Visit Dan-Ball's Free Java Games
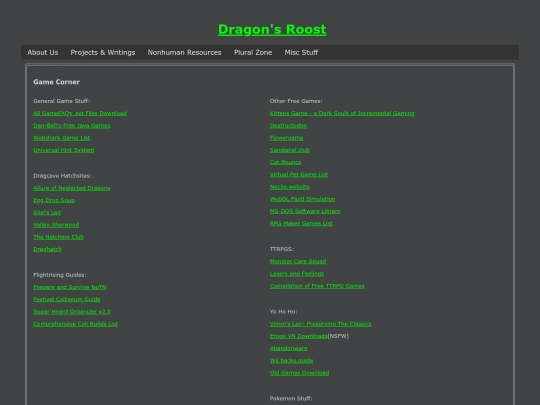 point(72,126)
